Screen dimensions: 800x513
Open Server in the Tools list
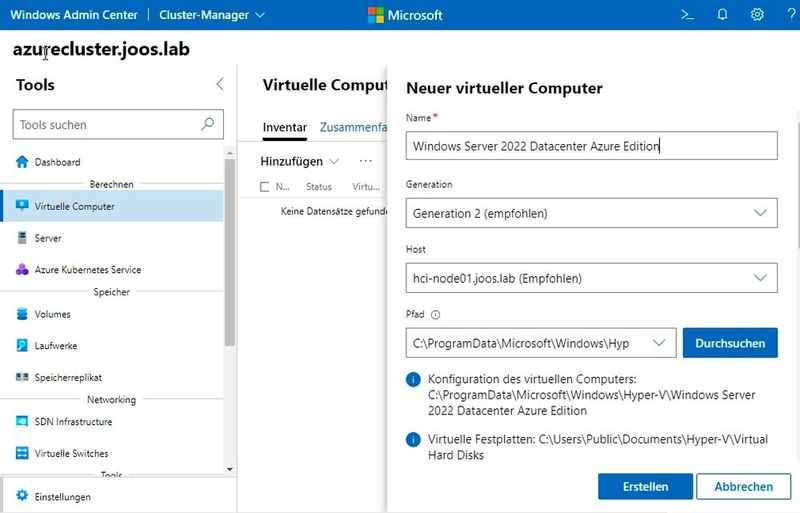tap(112, 238)
